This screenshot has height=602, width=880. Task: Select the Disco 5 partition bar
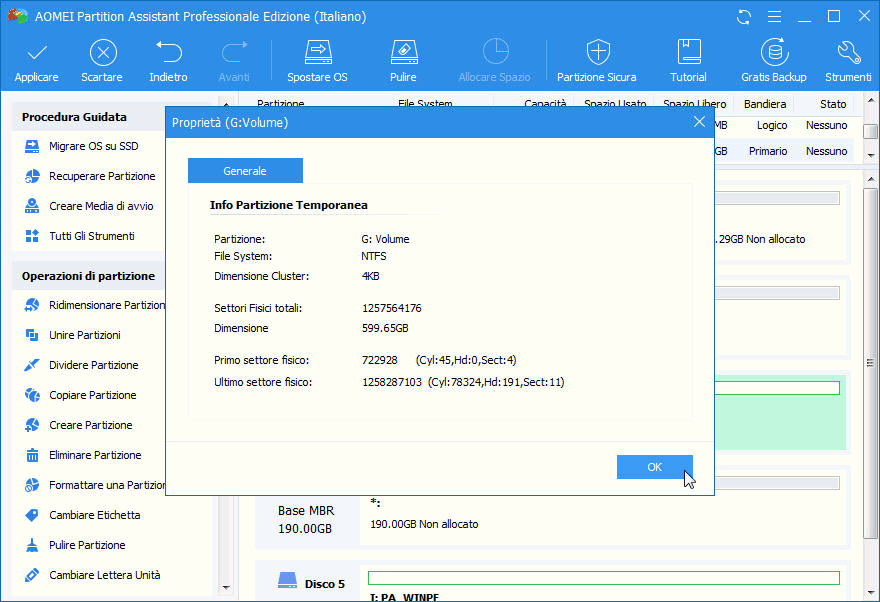pyautogui.click(x=603, y=578)
